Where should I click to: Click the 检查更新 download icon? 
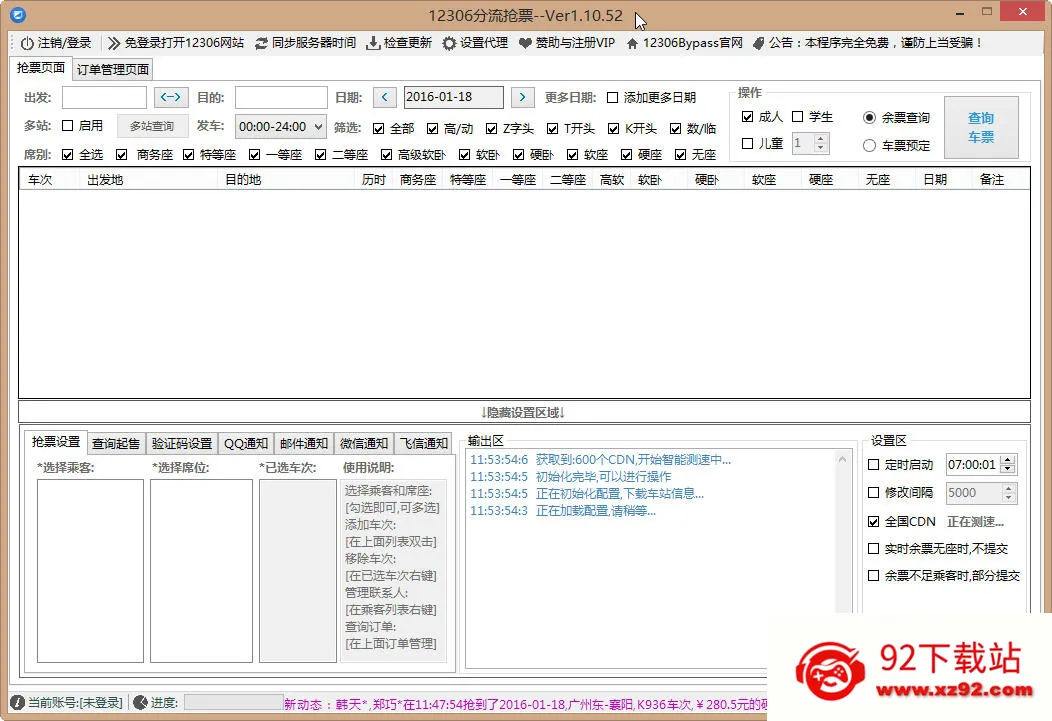[x=373, y=44]
